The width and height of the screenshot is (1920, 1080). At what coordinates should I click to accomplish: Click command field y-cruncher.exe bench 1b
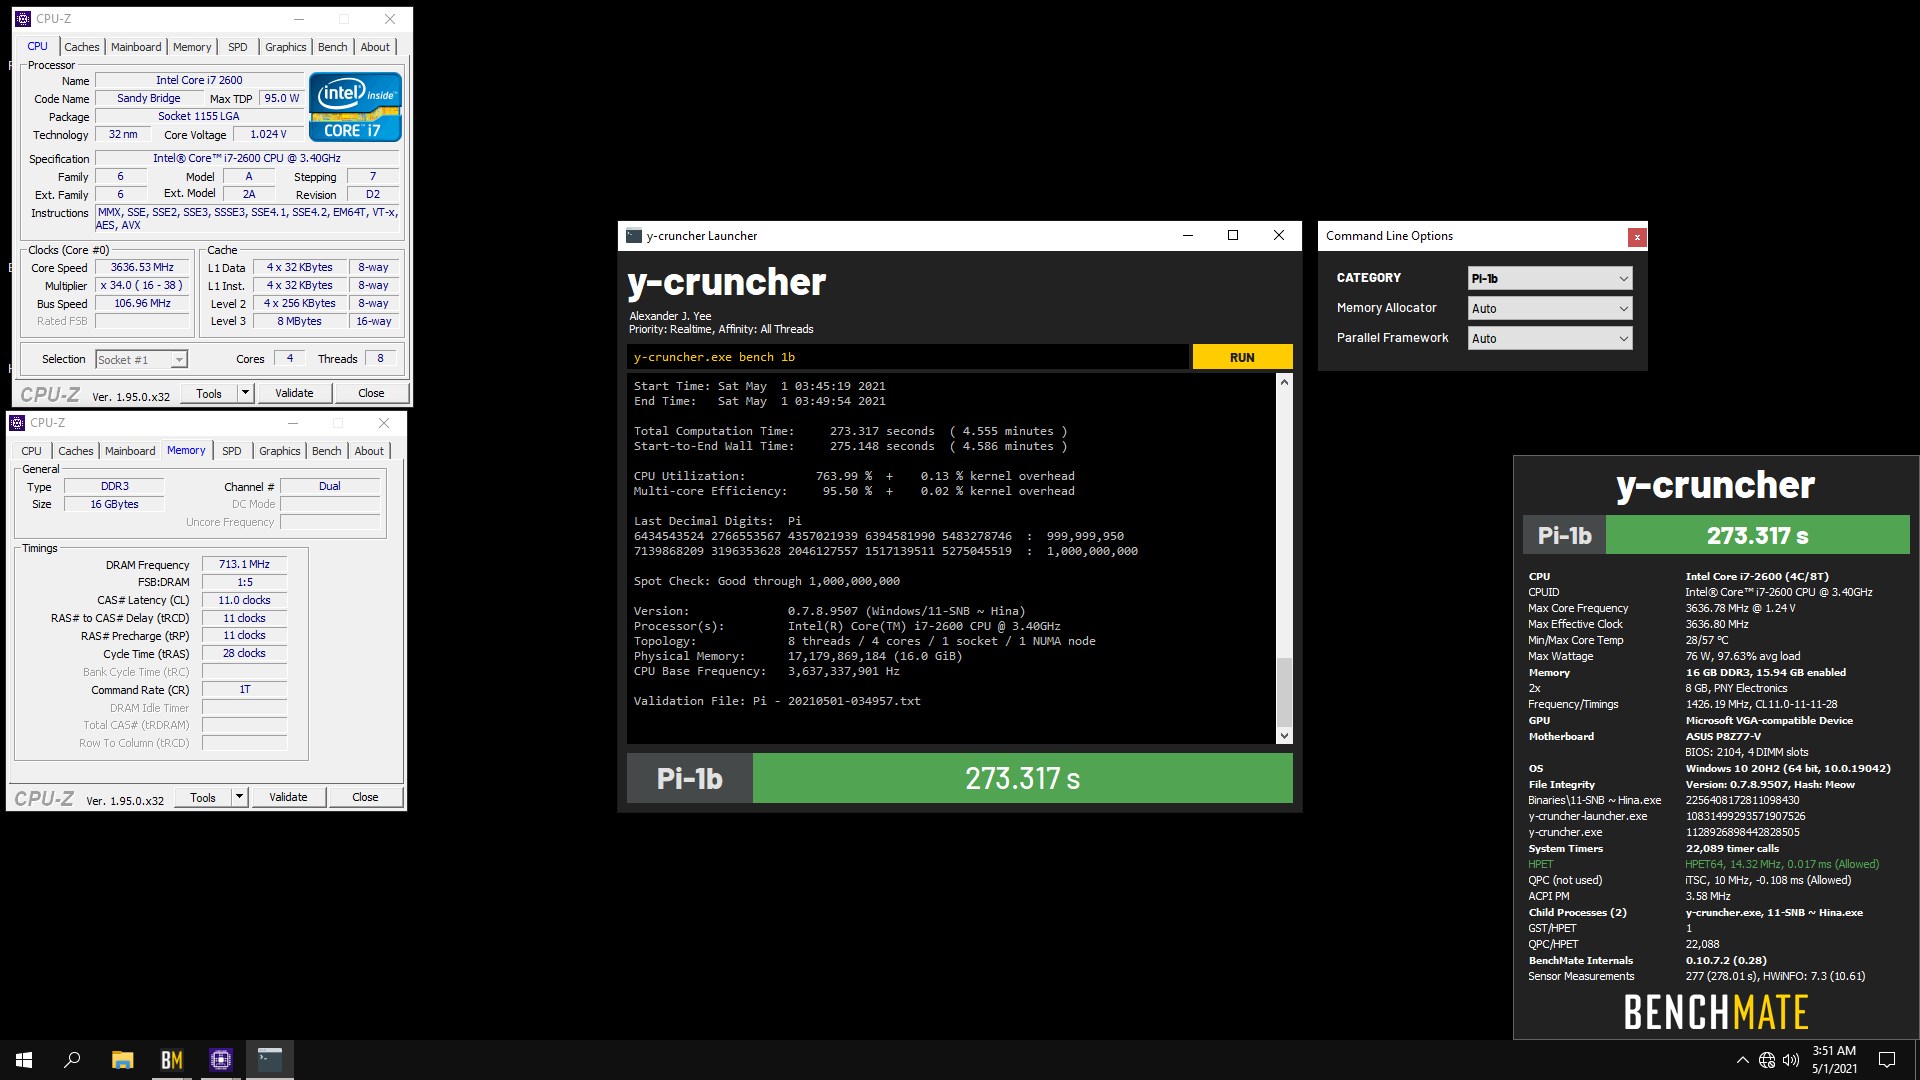tap(908, 358)
